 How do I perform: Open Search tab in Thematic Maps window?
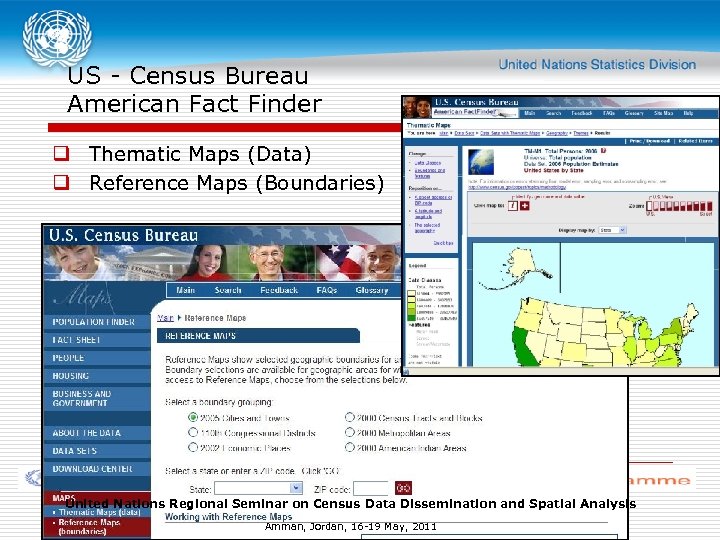click(553, 113)
